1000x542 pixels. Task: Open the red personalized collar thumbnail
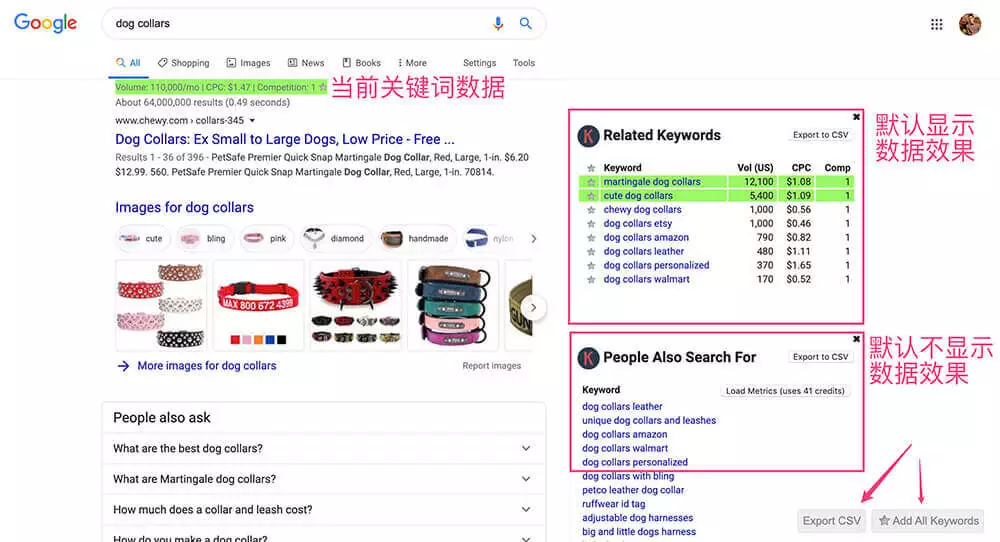(258, 305)
